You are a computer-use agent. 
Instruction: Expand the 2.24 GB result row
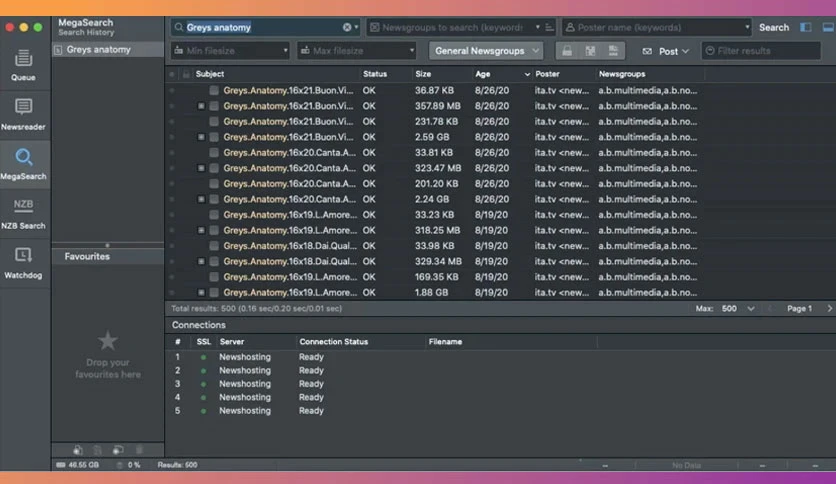(x=201, y=199)
